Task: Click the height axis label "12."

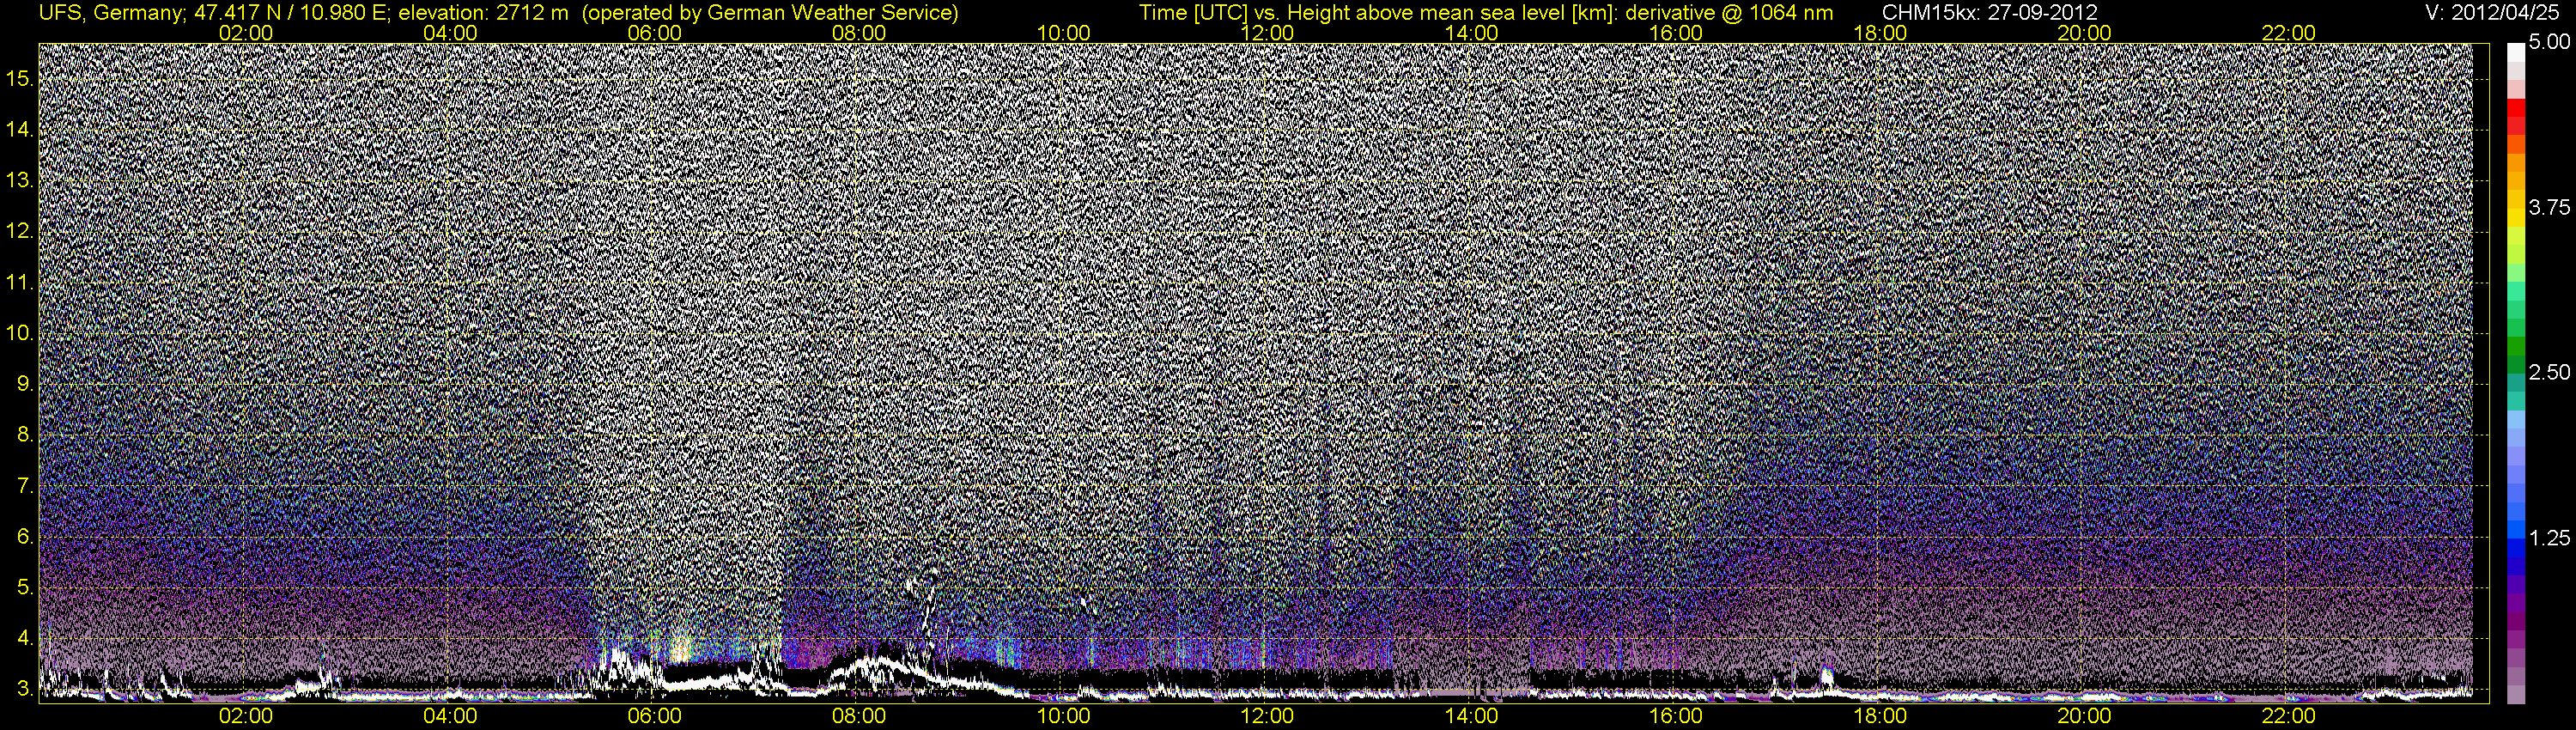Action: [21, 232]
